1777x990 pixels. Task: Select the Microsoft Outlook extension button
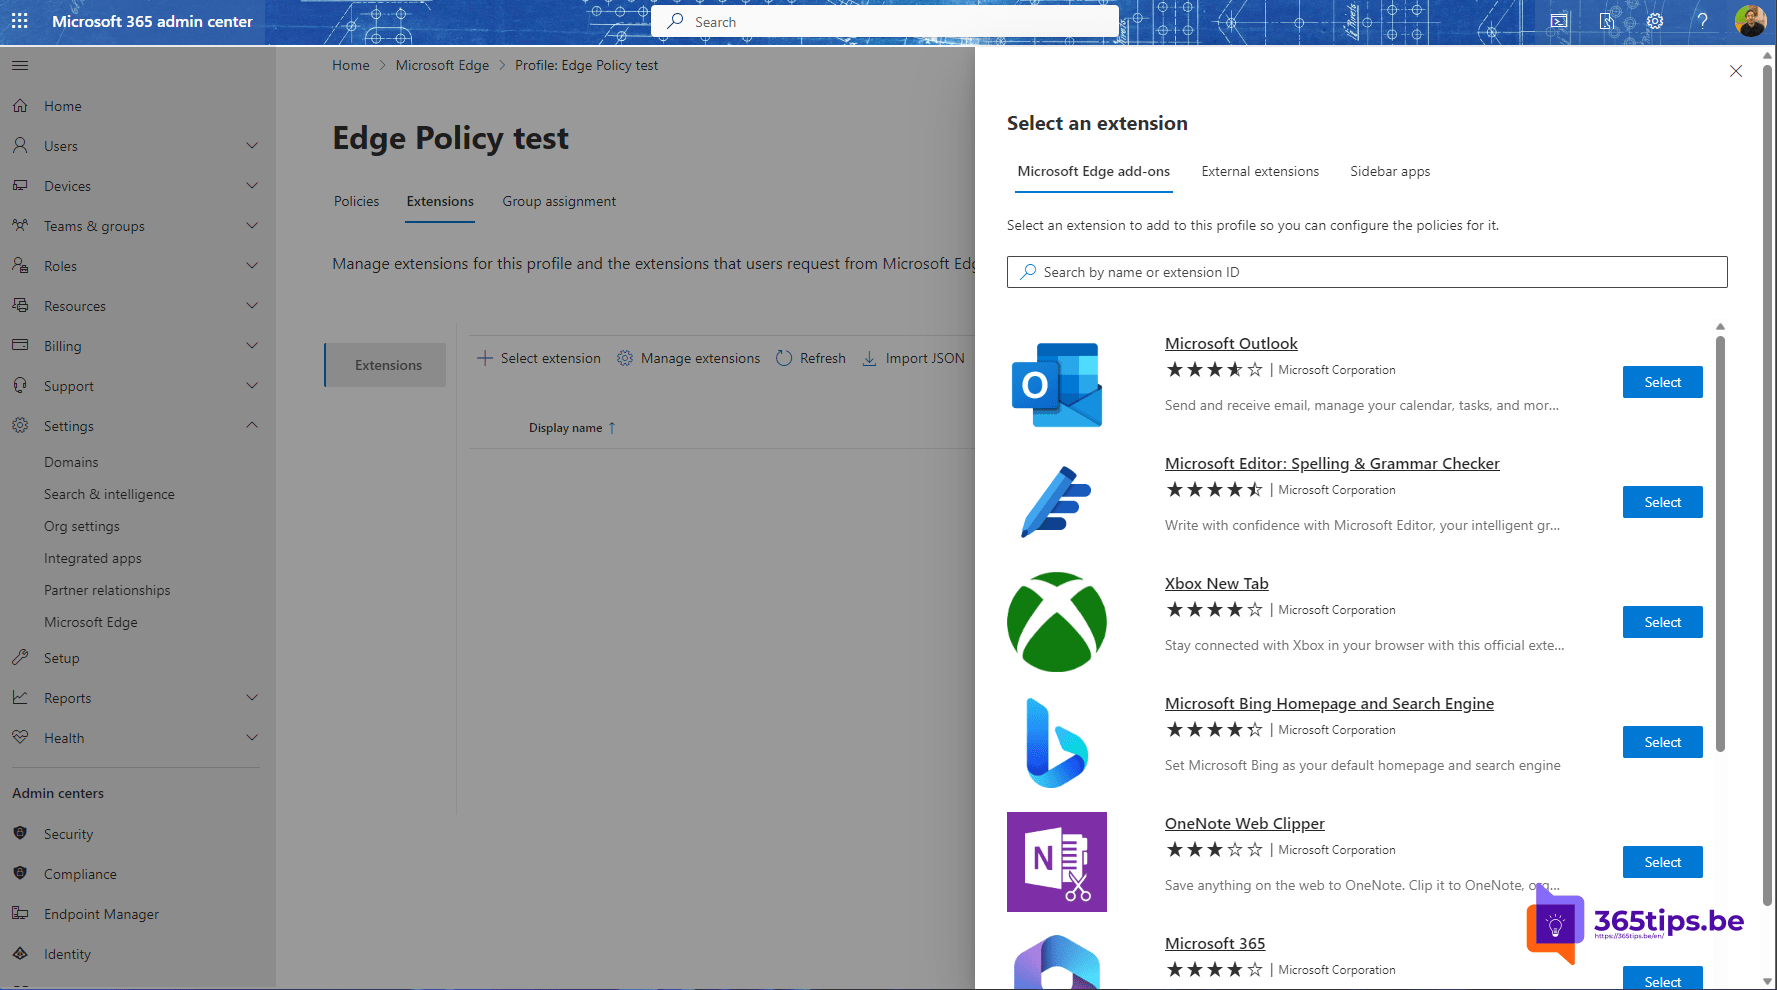pos(1663,382)
